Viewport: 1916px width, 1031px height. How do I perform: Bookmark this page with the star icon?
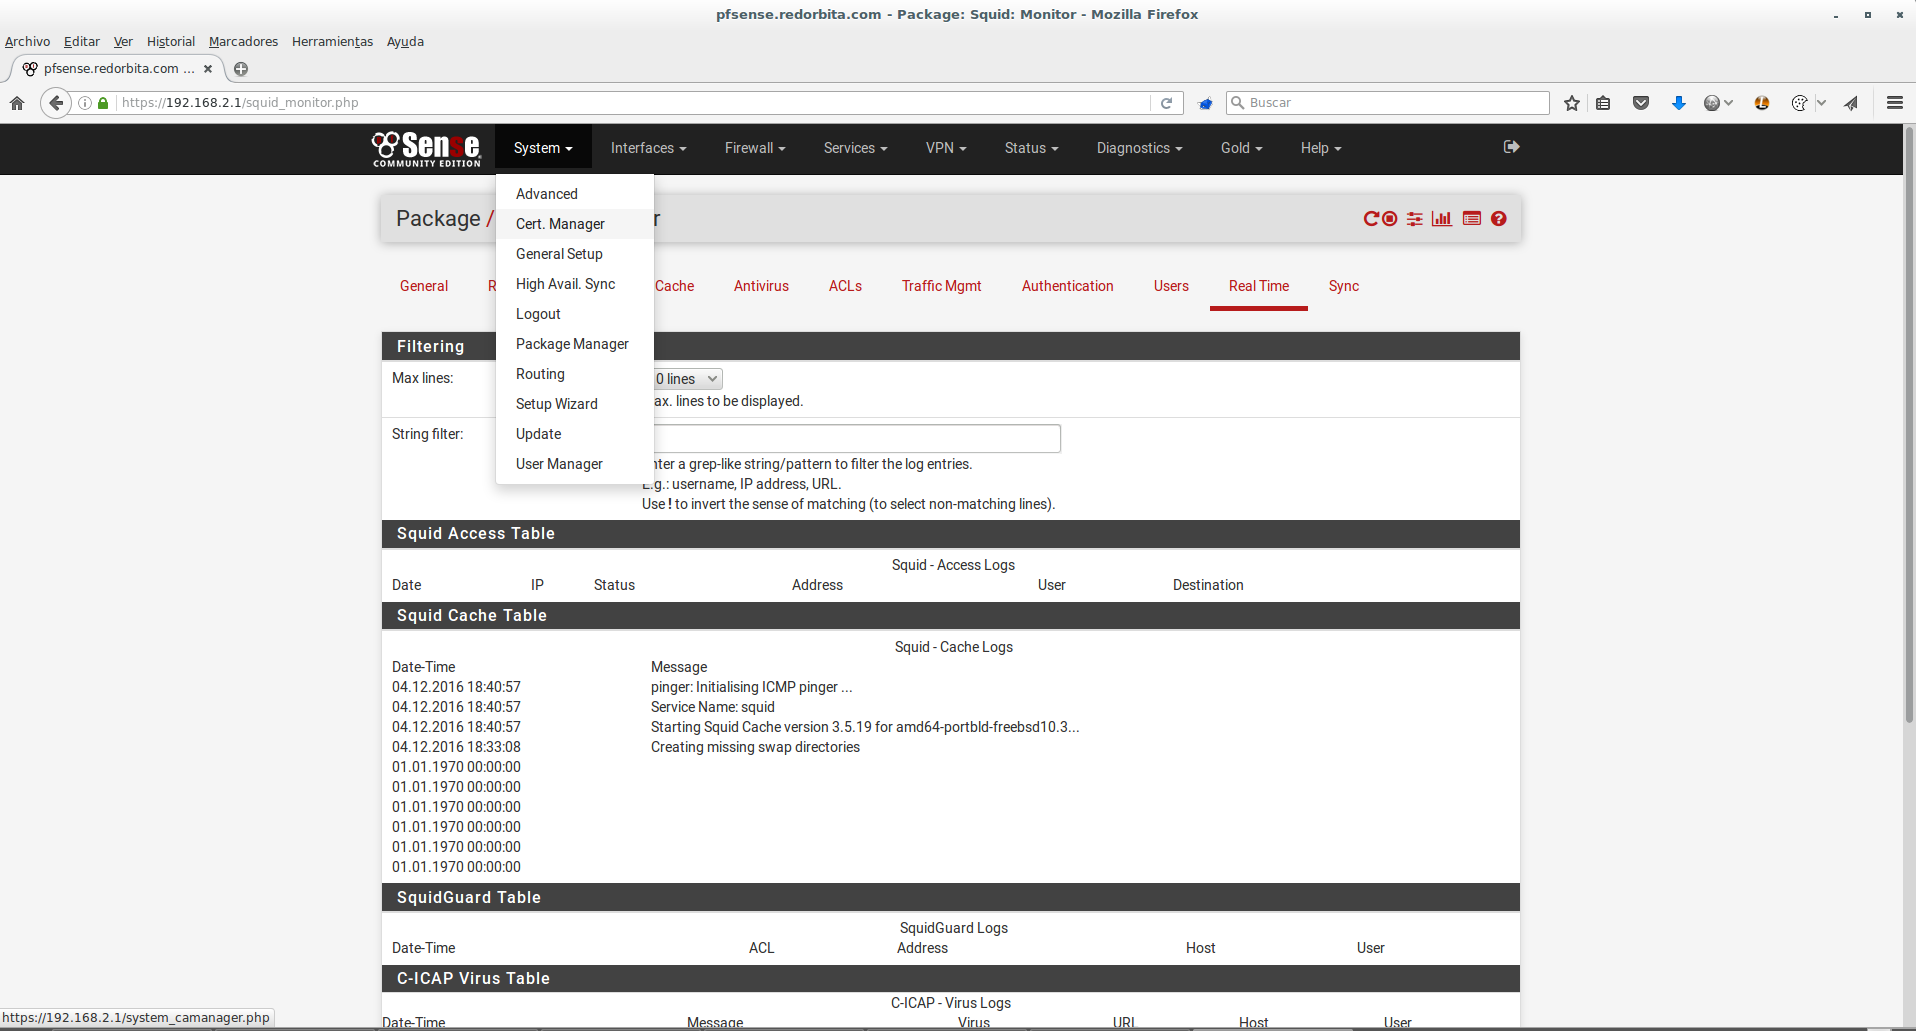pos(1572,103)
